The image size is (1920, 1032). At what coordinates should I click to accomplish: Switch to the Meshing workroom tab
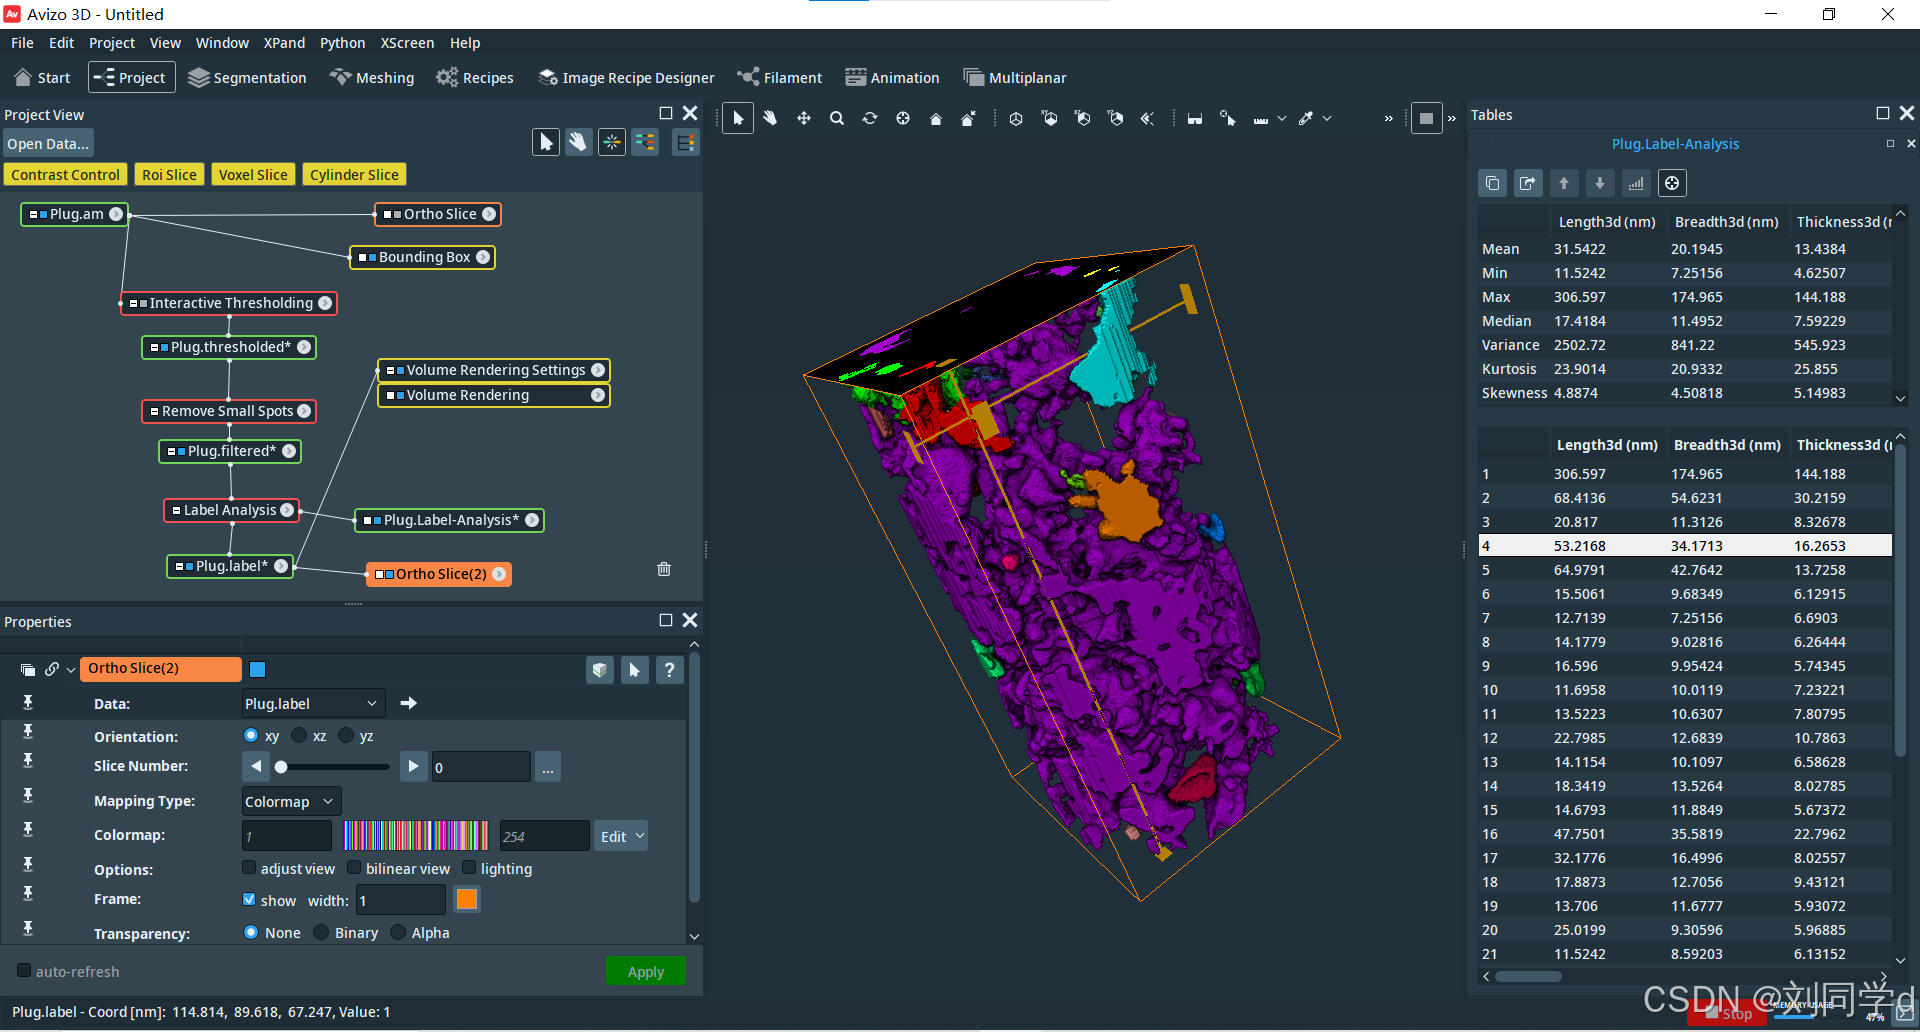point(372,78)
